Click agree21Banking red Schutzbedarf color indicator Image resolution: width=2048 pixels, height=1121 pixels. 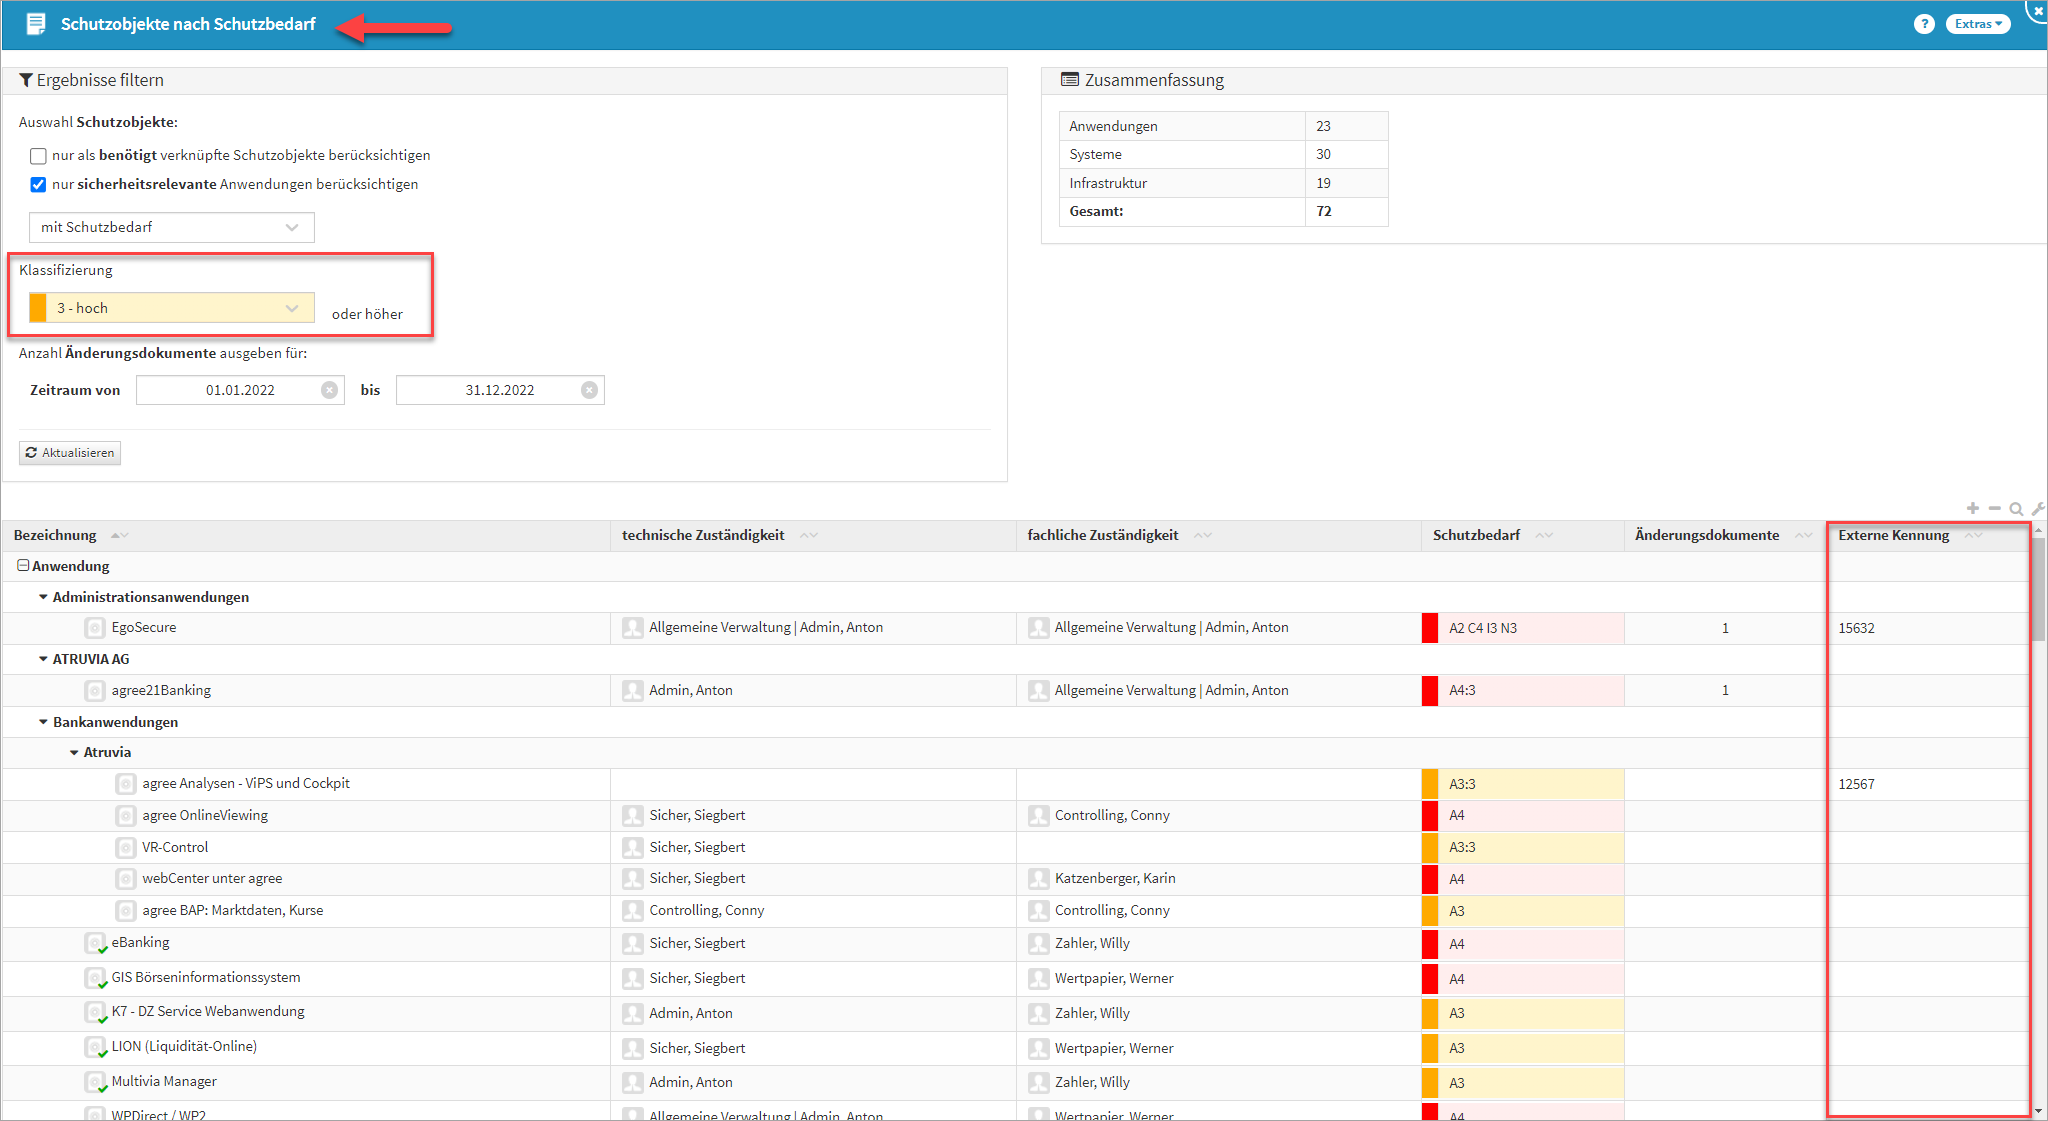tap(1430, 690)
